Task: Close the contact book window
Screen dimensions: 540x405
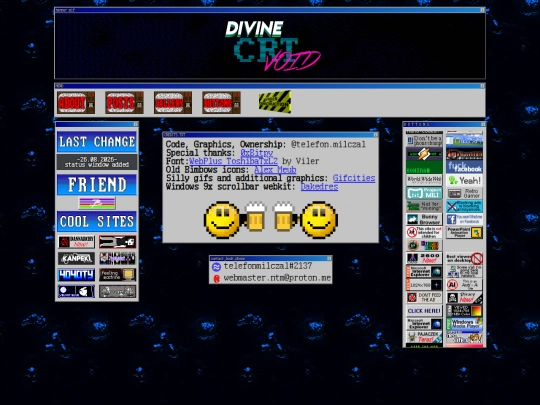Action: [329, 258]
